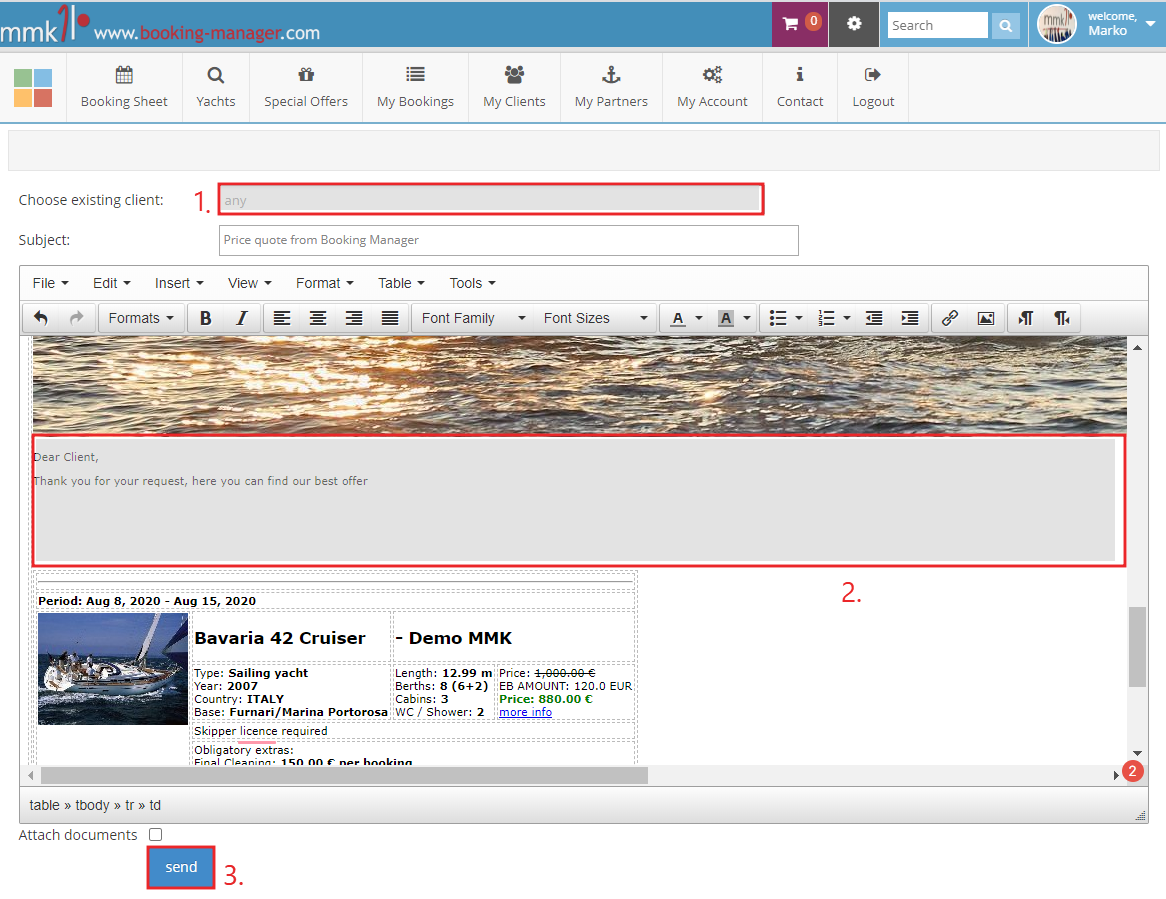Screen dimensions: 1166x899
Task: Open the Formats dropdown
Action: [x=141, y=318]
